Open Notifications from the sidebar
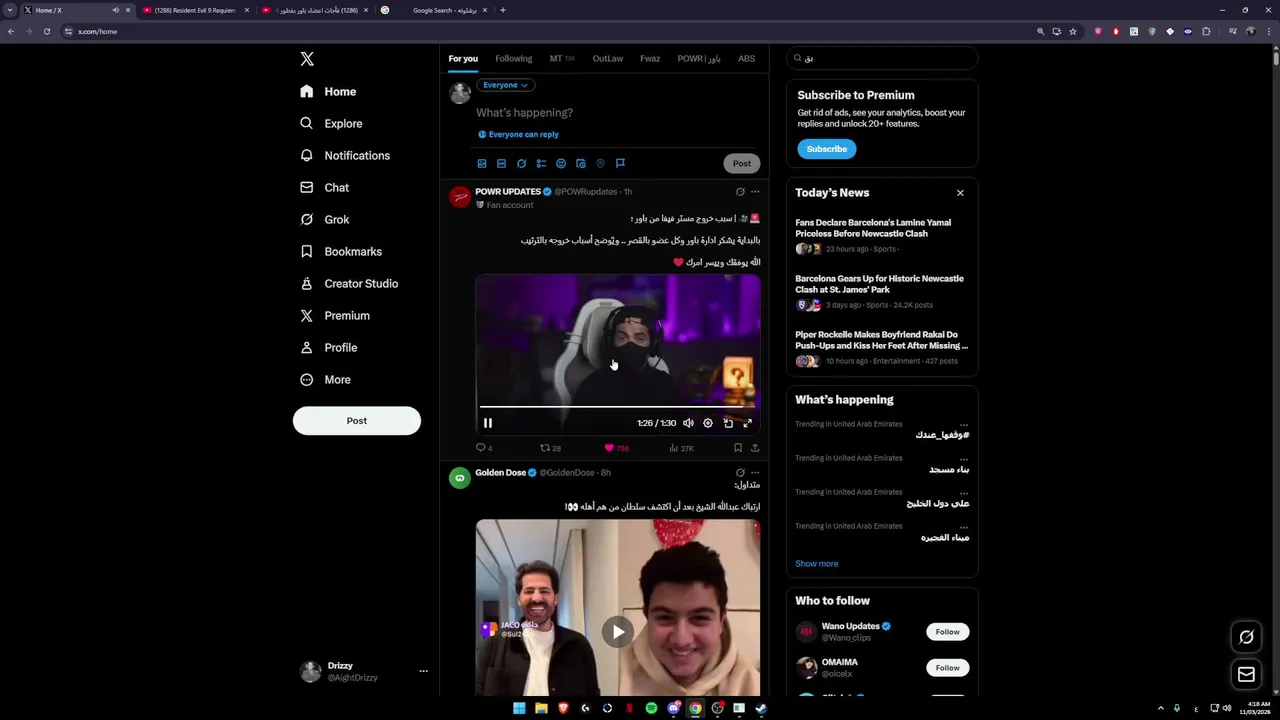This screenshot has height=720, width=1280. point(345,155)
